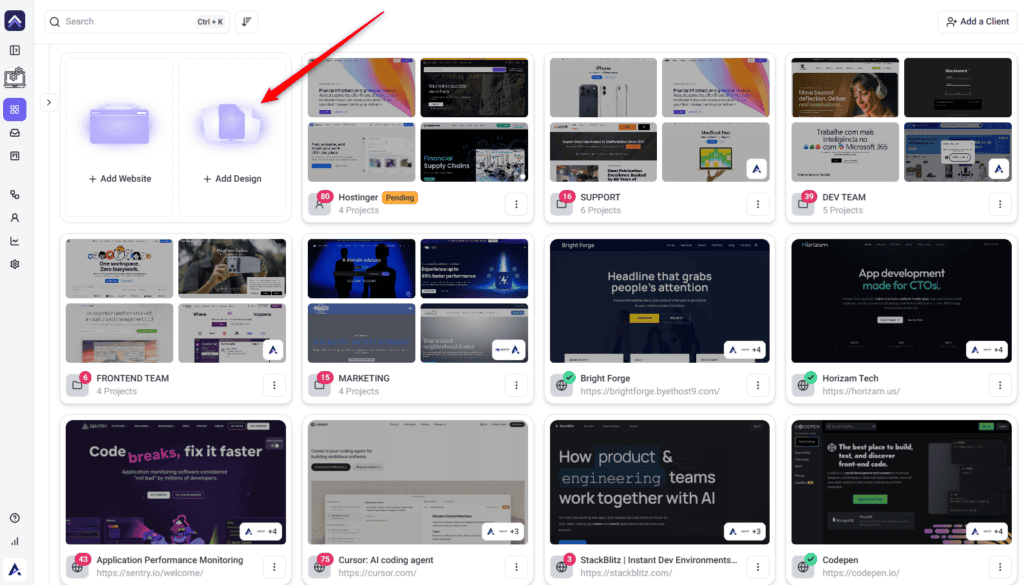Open the Hostinger client title
Image resolution: width=1024 pixels, height=585 pixels.
click(358, 197)
